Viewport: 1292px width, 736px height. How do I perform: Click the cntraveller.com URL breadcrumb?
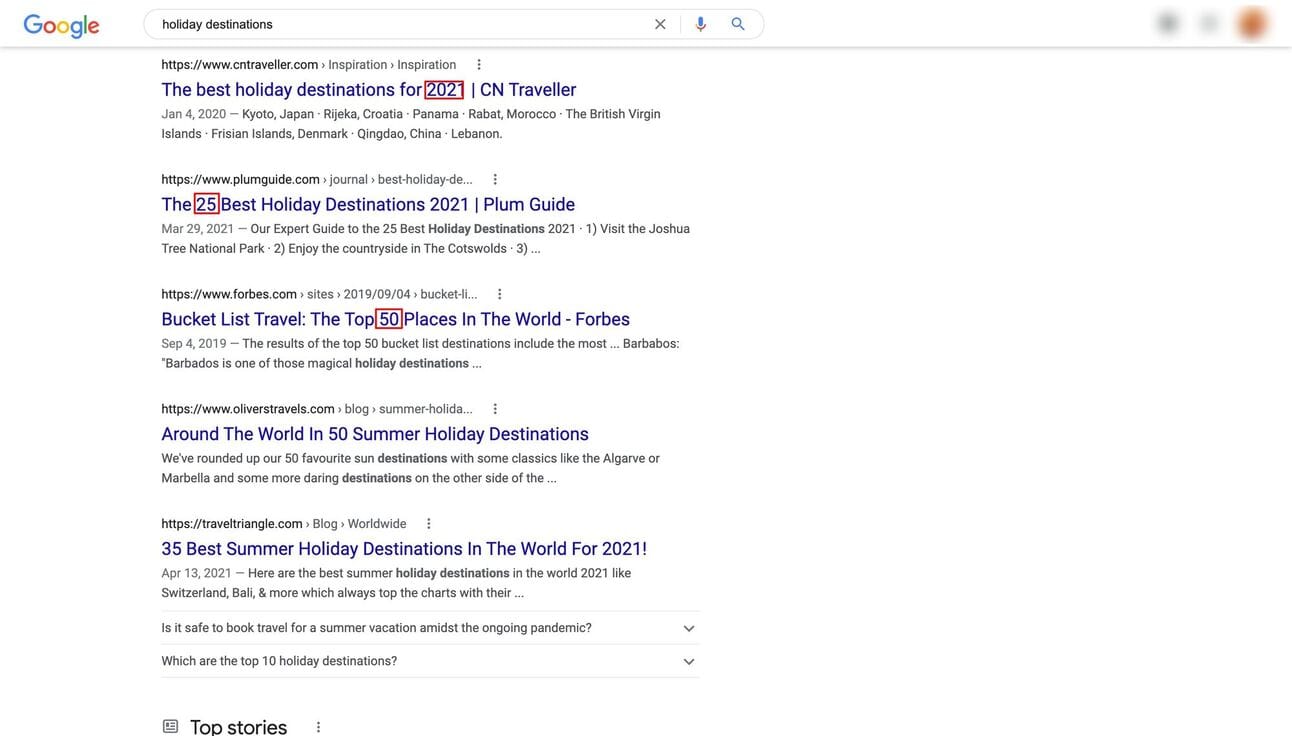(309, 65)
